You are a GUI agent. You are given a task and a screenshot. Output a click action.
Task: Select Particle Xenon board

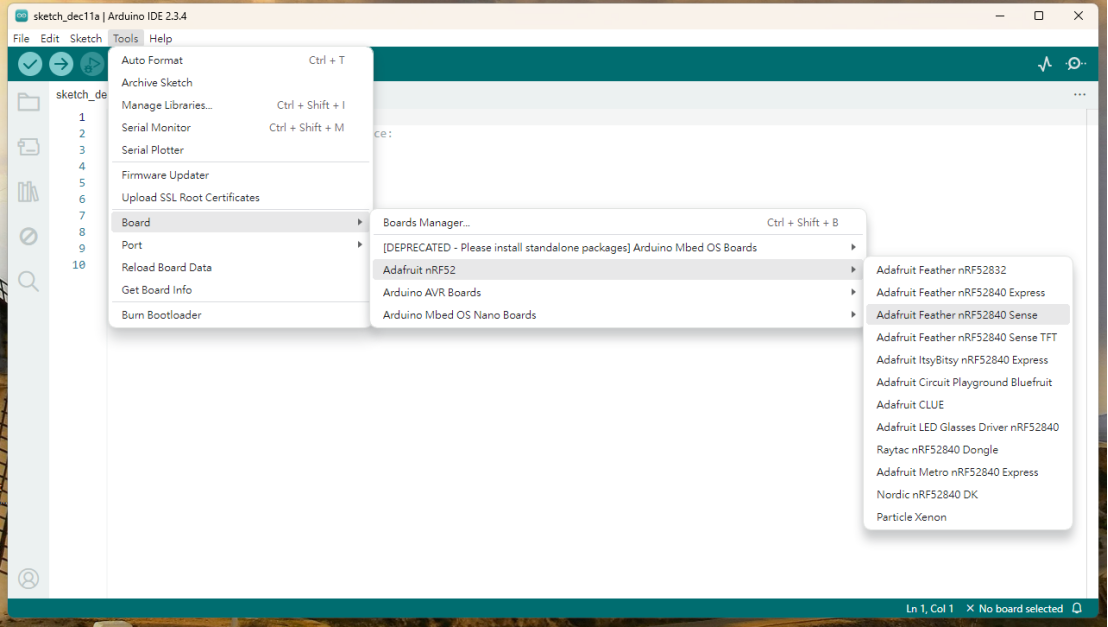tap(968, 517)
